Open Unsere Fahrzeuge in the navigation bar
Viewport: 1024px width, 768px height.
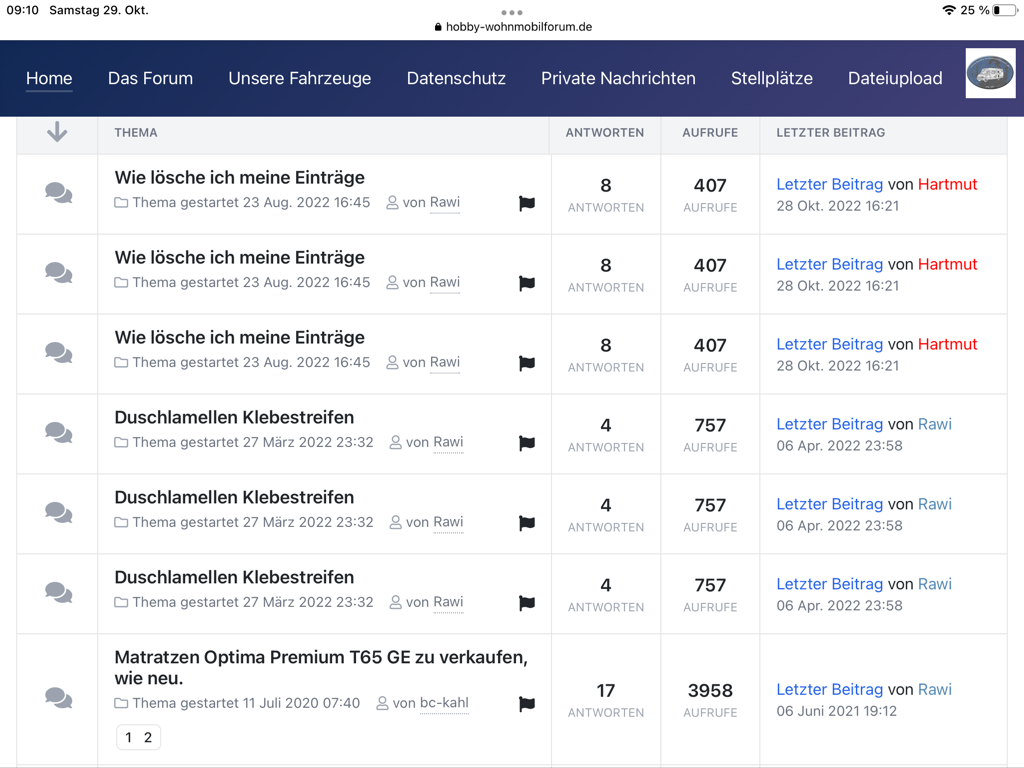pyautogui.click(x=299, y=78)
